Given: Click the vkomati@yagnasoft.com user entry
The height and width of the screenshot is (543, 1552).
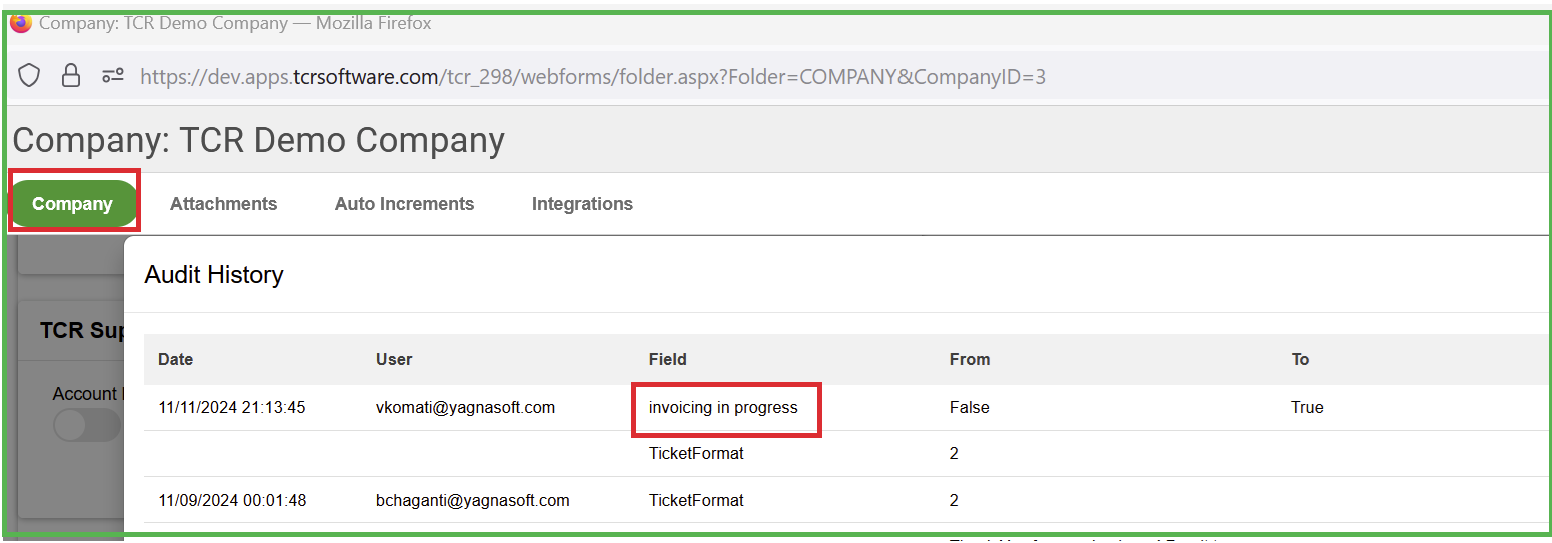Looking at the screenshot, I should [465, 408].
